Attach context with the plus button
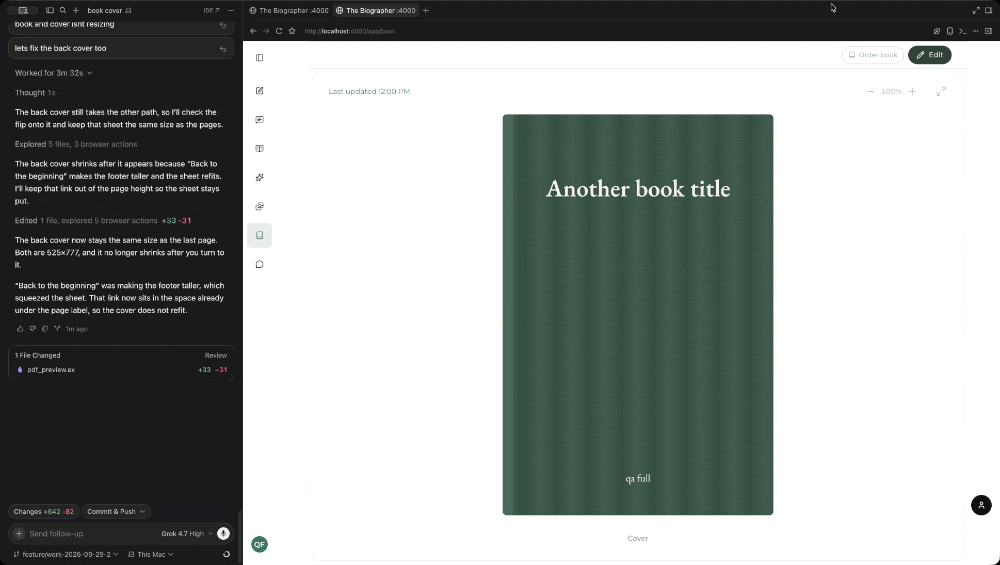Image resolution: width=1000 pixels, height=565 pixels. [x=19, y=534]
